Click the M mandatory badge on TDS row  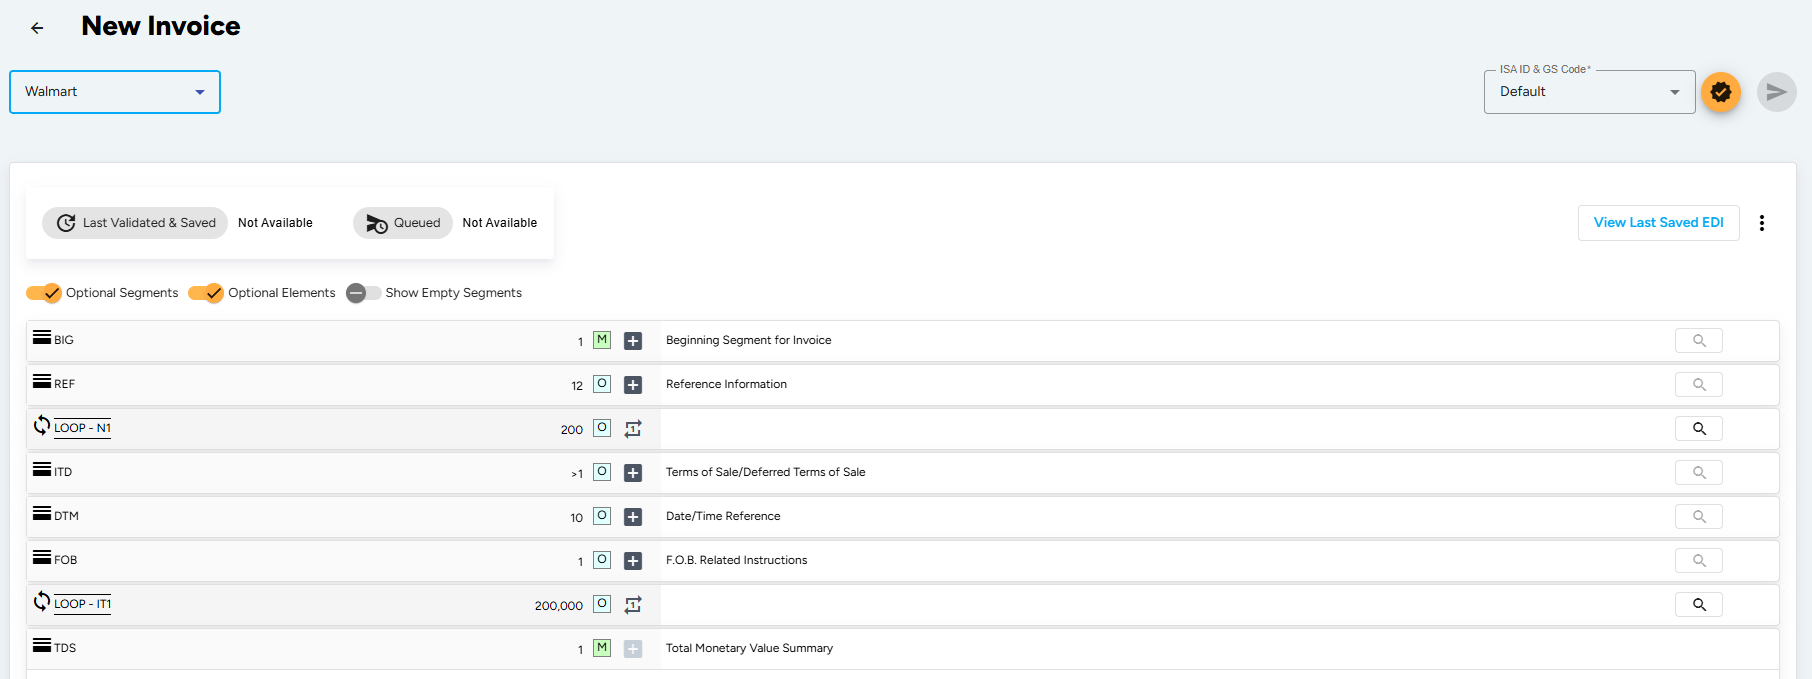tap(602, 648)
